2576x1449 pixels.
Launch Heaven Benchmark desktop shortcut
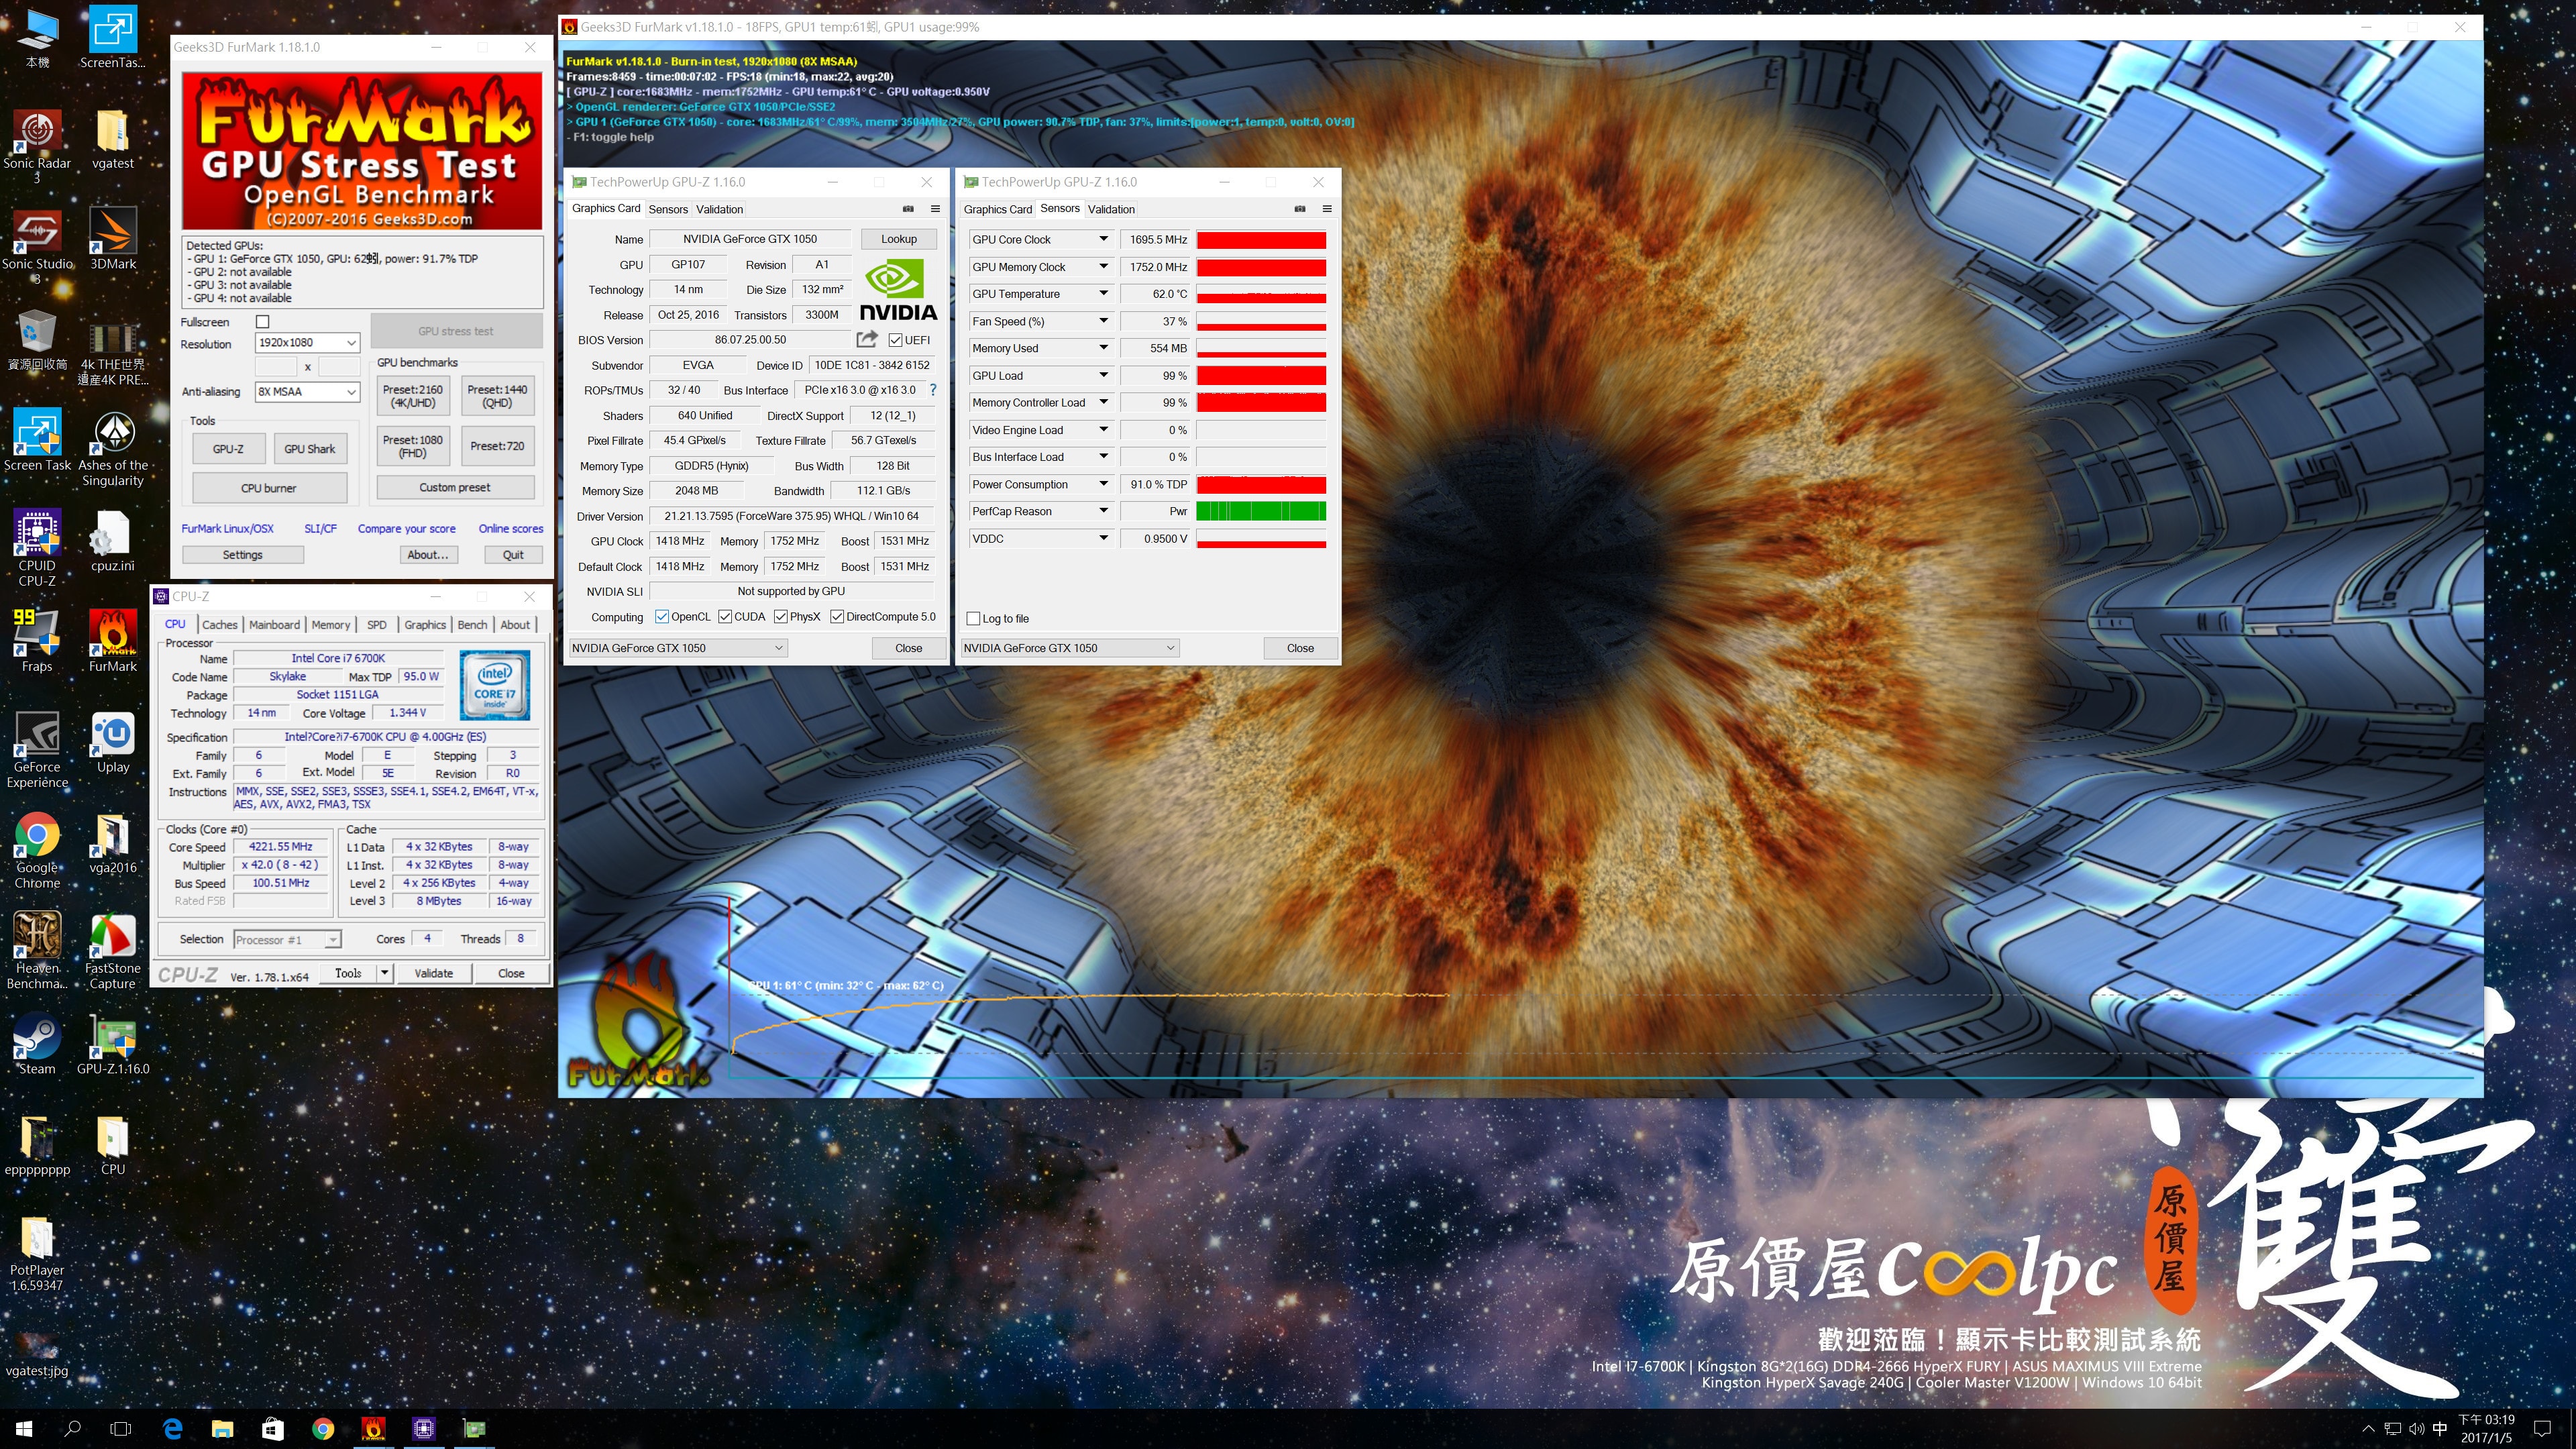(x=37, y=951)
